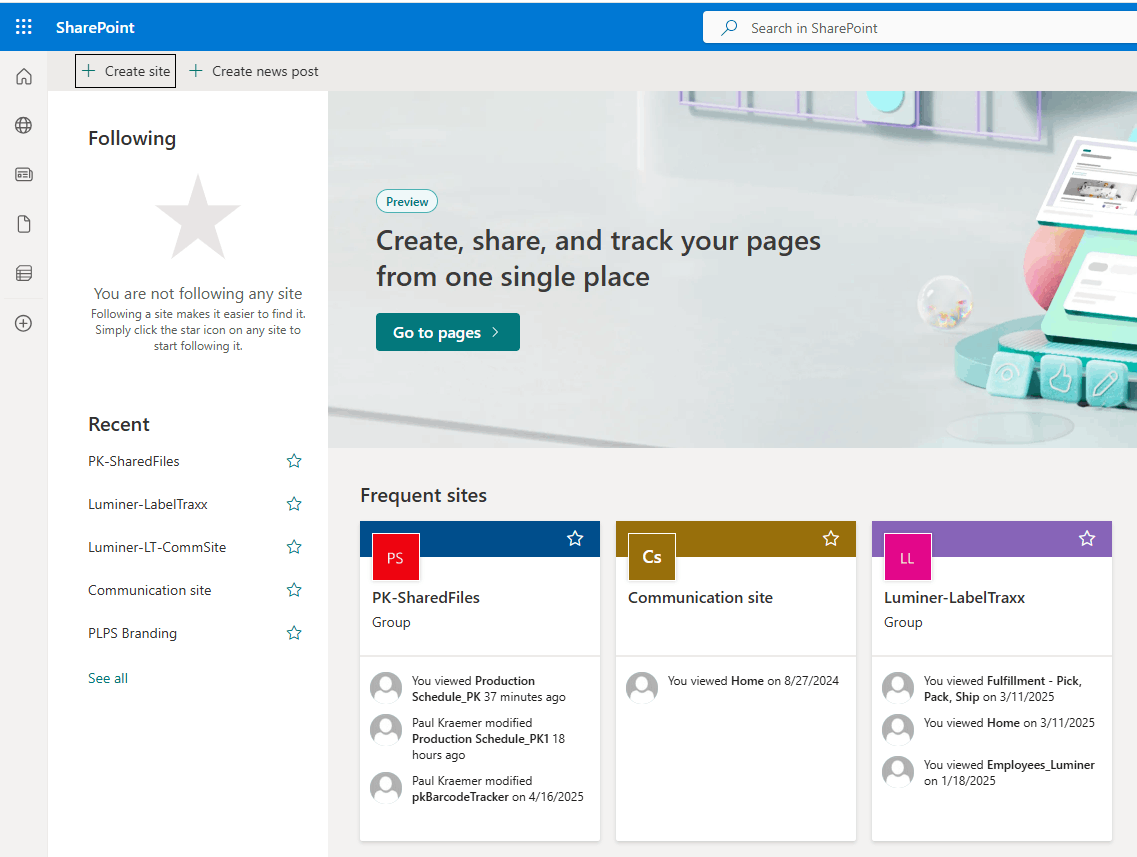
Task: Click the Create site button
Action: point(125,71)
